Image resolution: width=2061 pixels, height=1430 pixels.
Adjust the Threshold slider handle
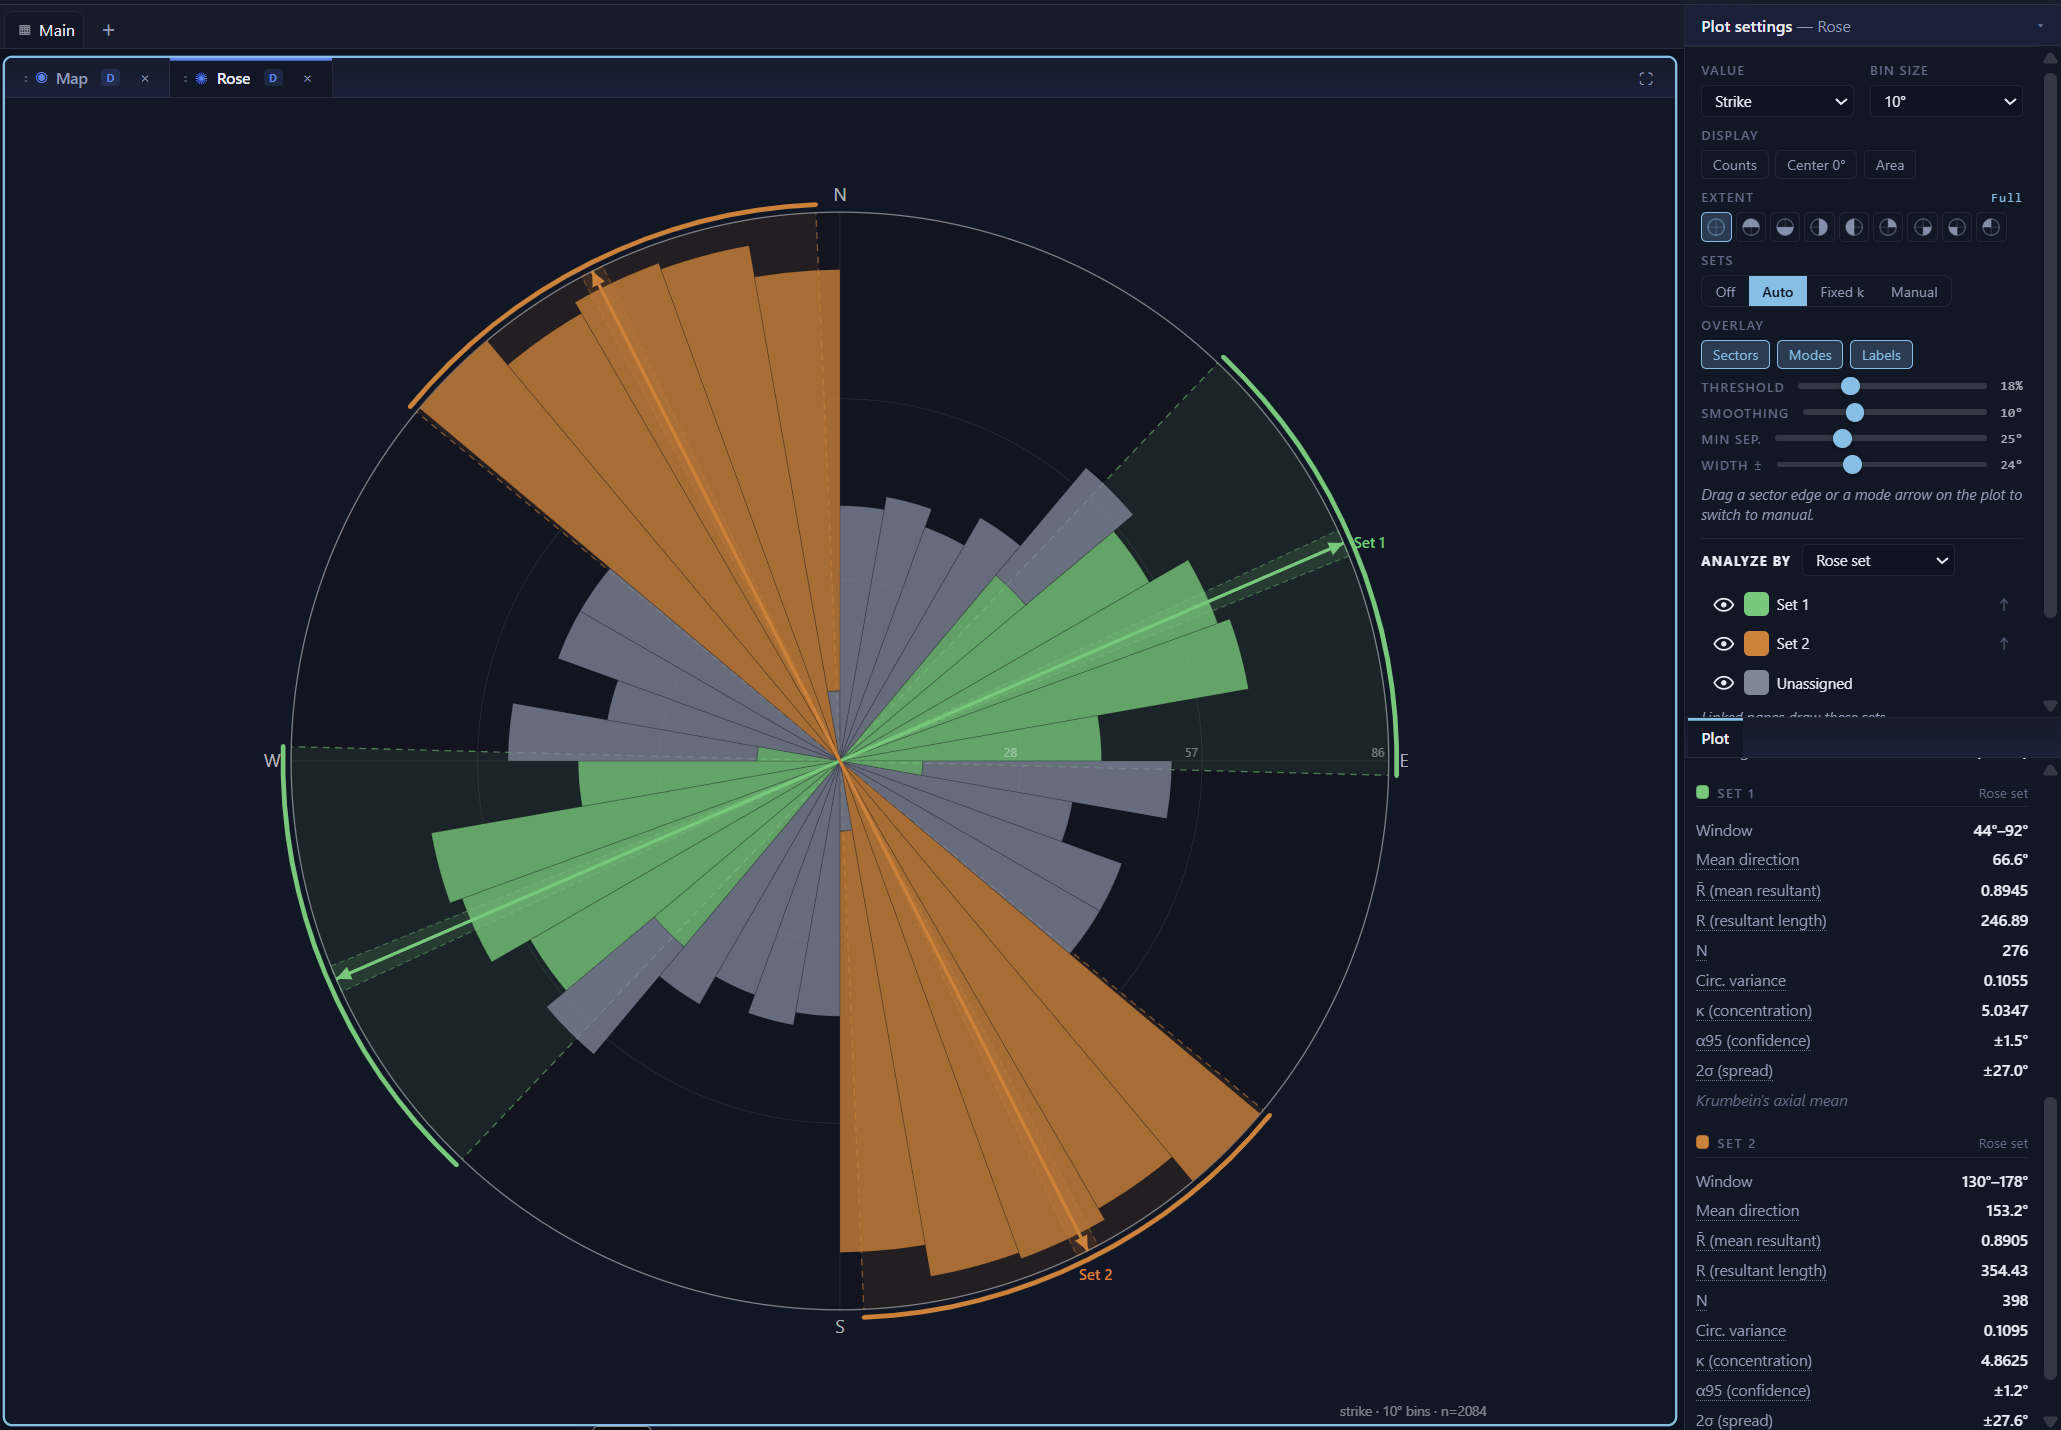pyautogui.click(x=1850, y=386)
